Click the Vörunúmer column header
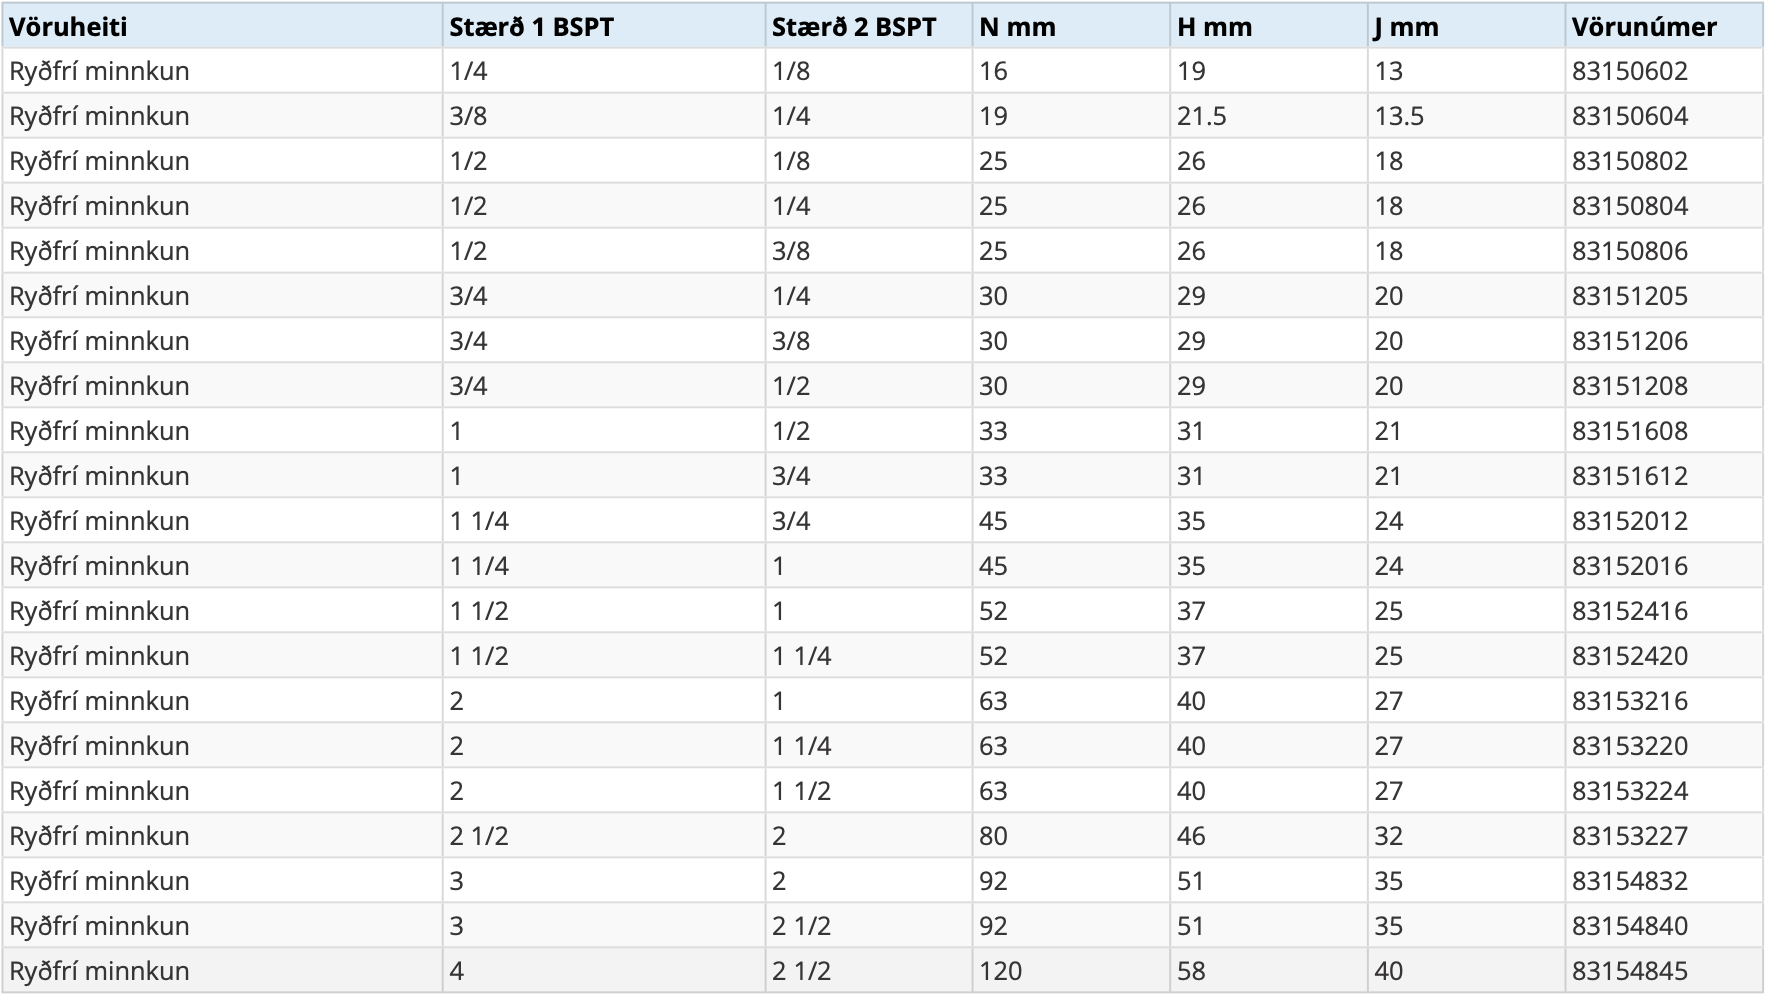The image size is (1766, 998). [1643, 27]
